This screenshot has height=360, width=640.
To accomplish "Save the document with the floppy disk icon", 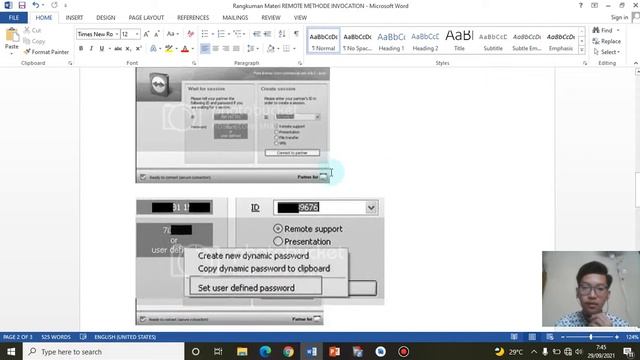I will pyautogui.click(x=22, y=5).
